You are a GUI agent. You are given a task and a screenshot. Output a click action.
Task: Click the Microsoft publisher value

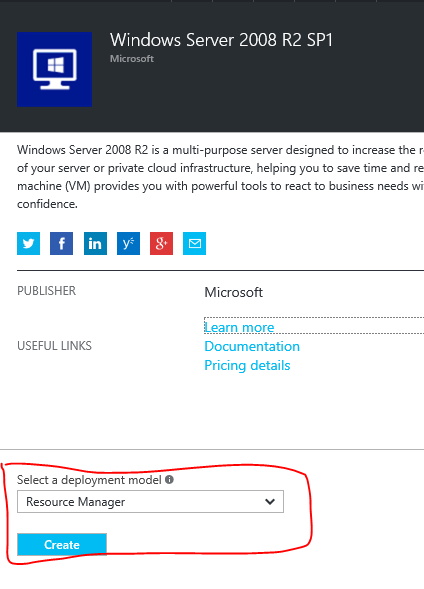(234, 292)
